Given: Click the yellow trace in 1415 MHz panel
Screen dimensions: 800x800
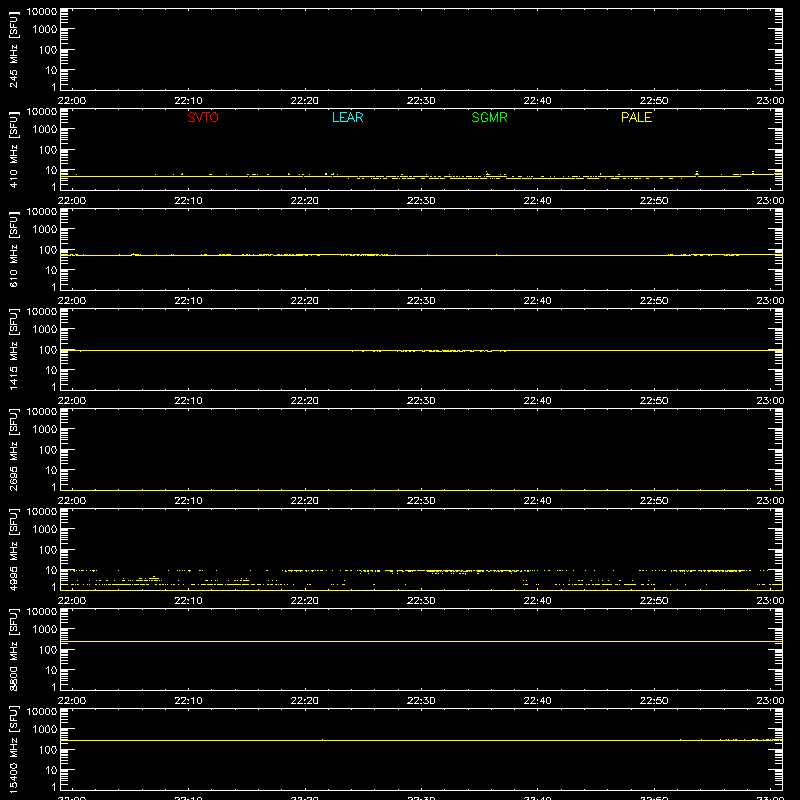Looking at the screenshot, I should pos(421,351).
